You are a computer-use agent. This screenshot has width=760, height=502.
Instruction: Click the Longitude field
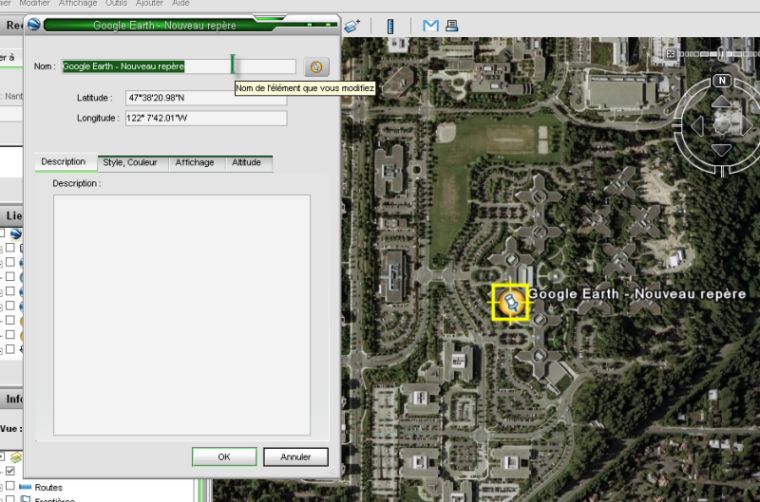pos(206,118)
